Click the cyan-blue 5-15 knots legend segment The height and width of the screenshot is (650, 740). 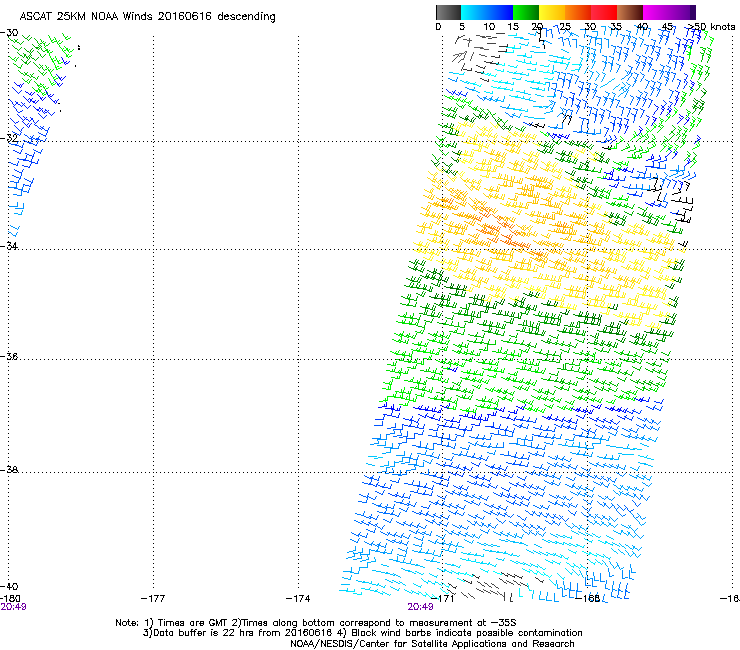pos(487,12)
